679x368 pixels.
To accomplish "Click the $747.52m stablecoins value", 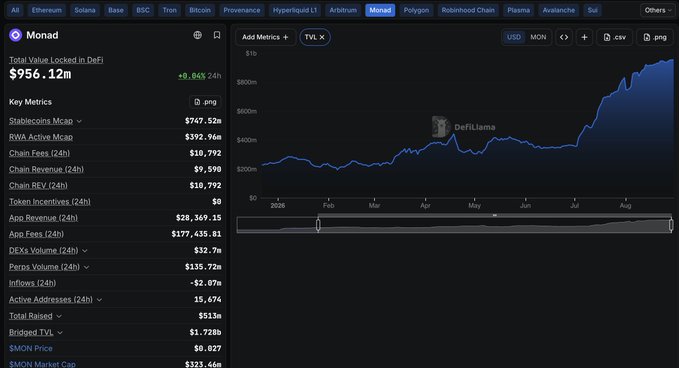I will pyautogui.click(x=203, y=121).
